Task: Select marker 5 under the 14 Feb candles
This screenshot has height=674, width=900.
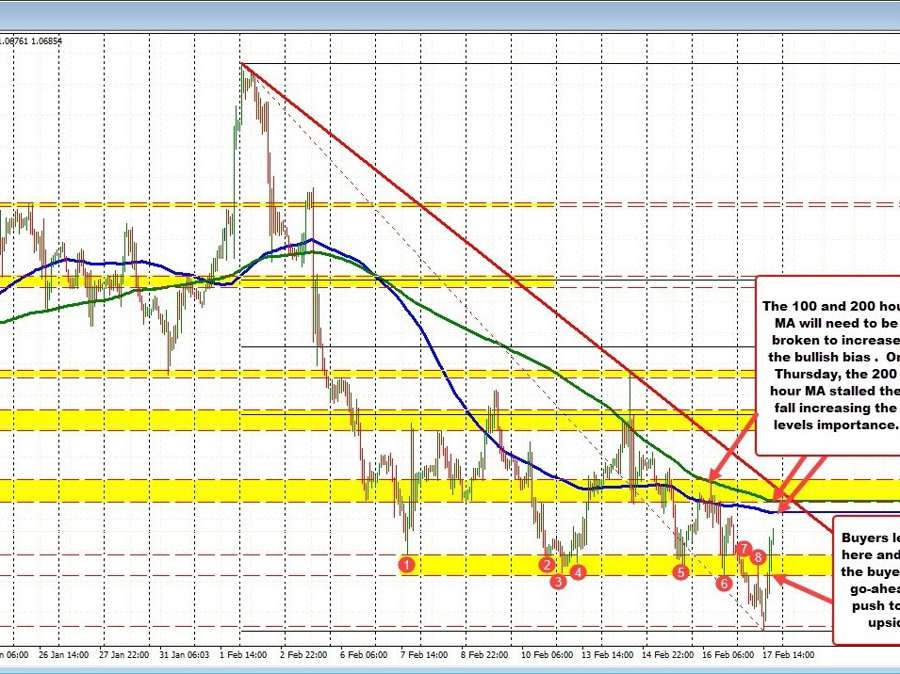Action: coord(679,572)
